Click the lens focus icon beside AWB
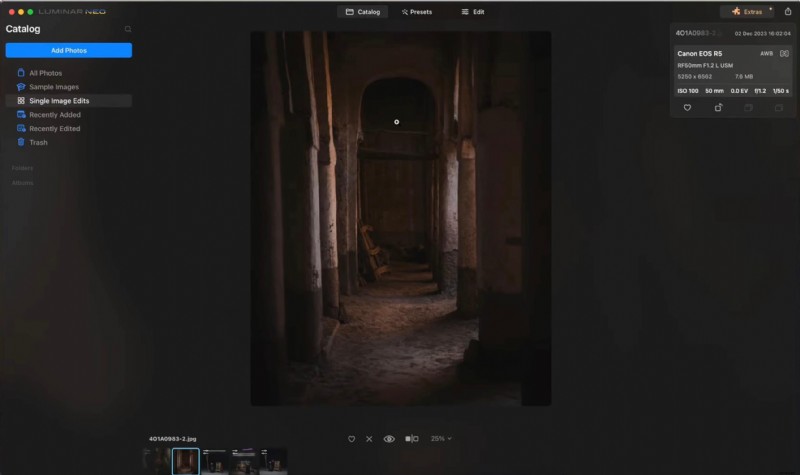Image resolution: width=800 pixels, height=475 pixels. (784, 54)
